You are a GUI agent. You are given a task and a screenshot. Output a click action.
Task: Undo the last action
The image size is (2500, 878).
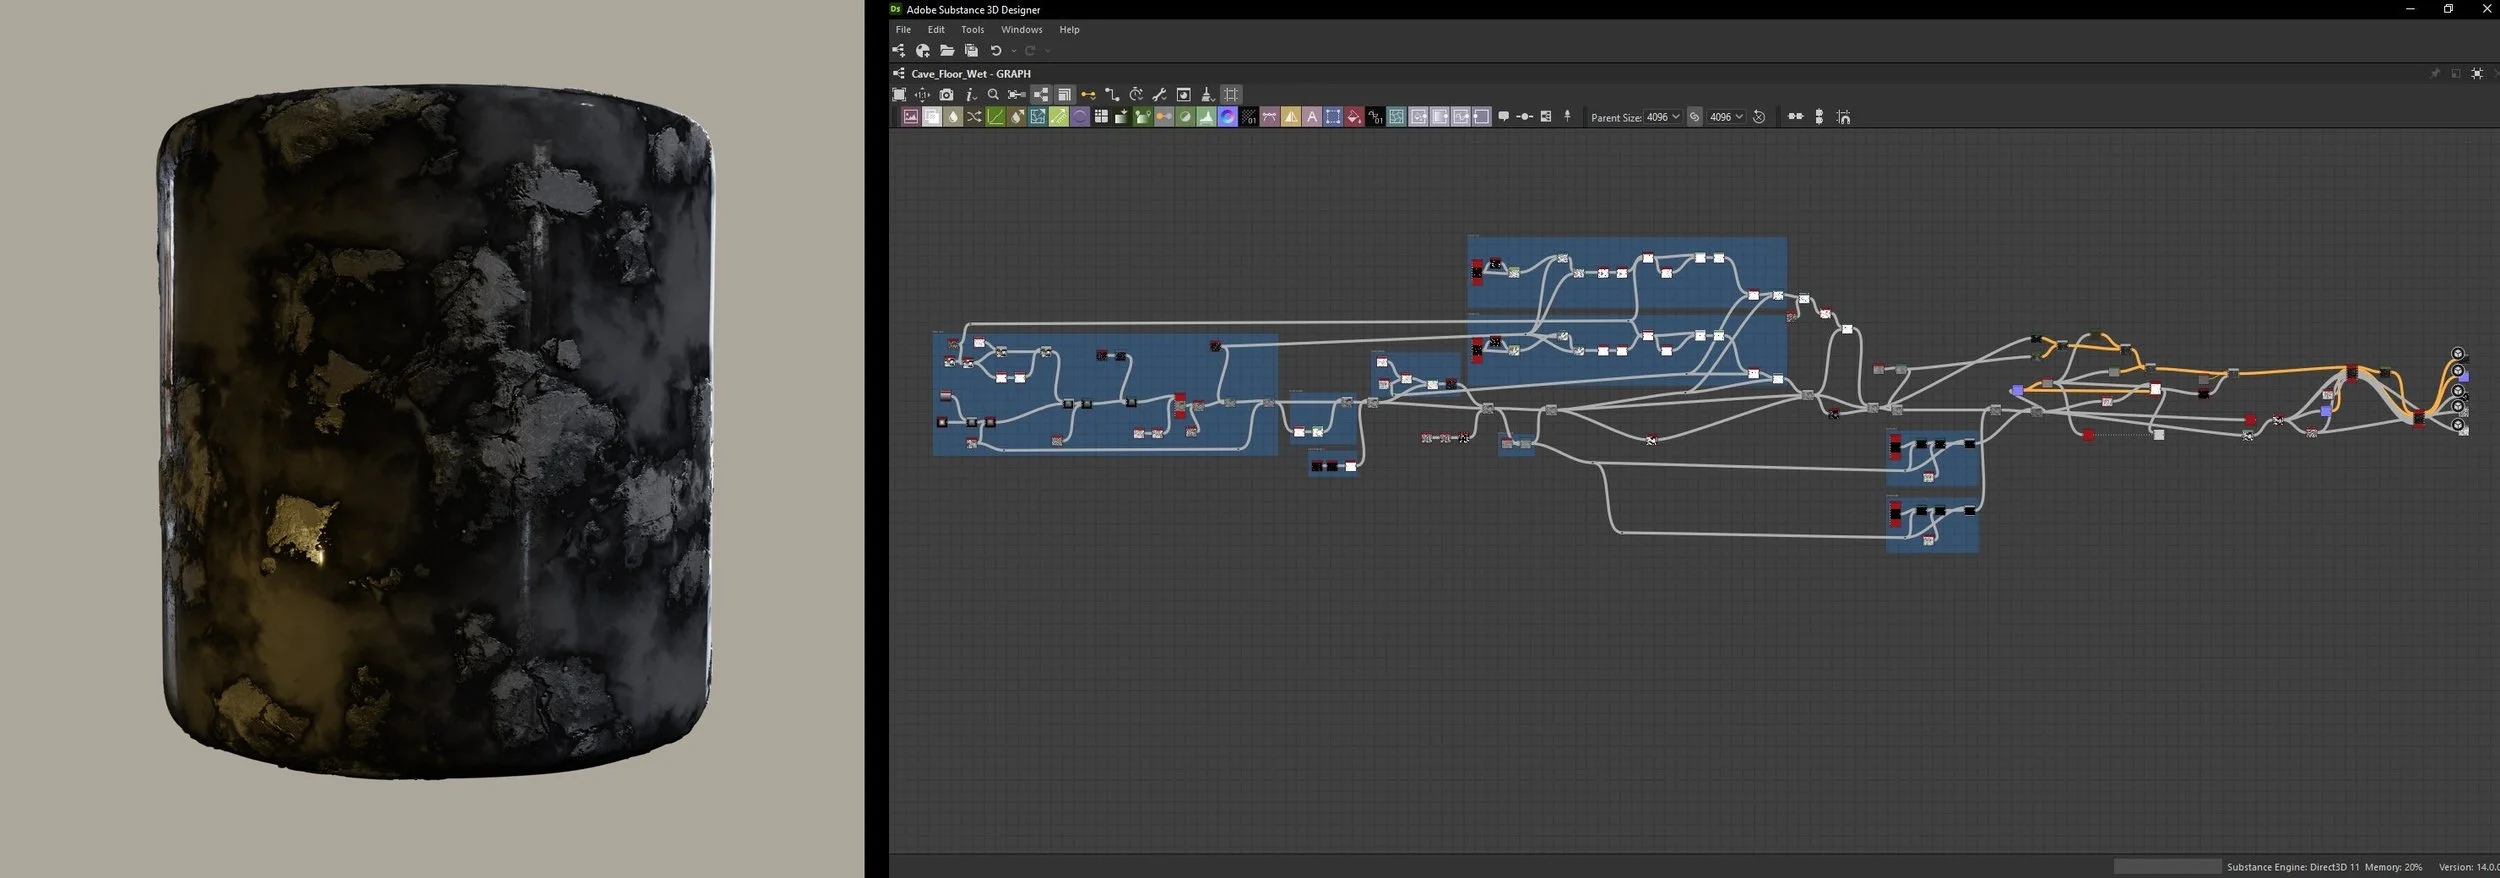[996, 51]
